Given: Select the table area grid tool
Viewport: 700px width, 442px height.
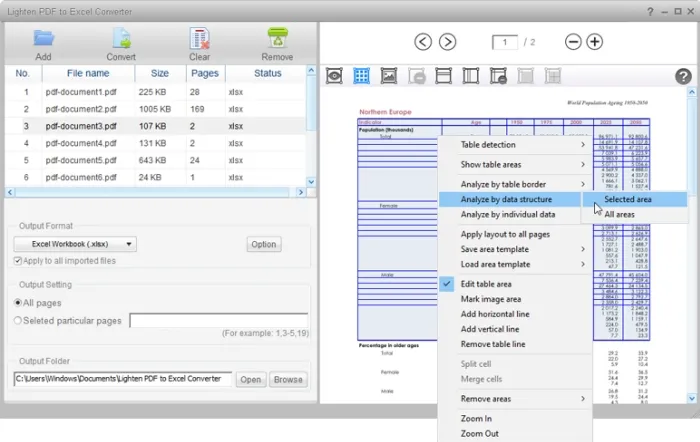Looking at the screenshot, I should coord(362,76).
